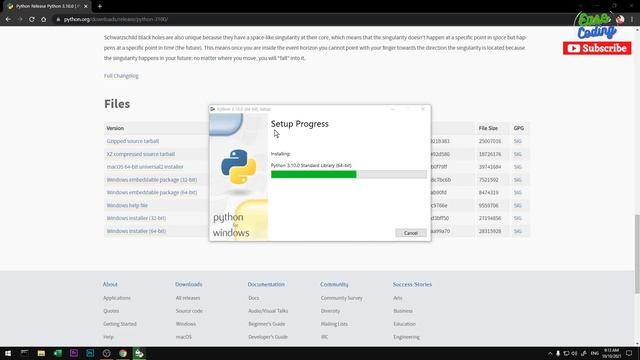
Task: Open Premiere Pro from the taskbar
Action: 74,353
